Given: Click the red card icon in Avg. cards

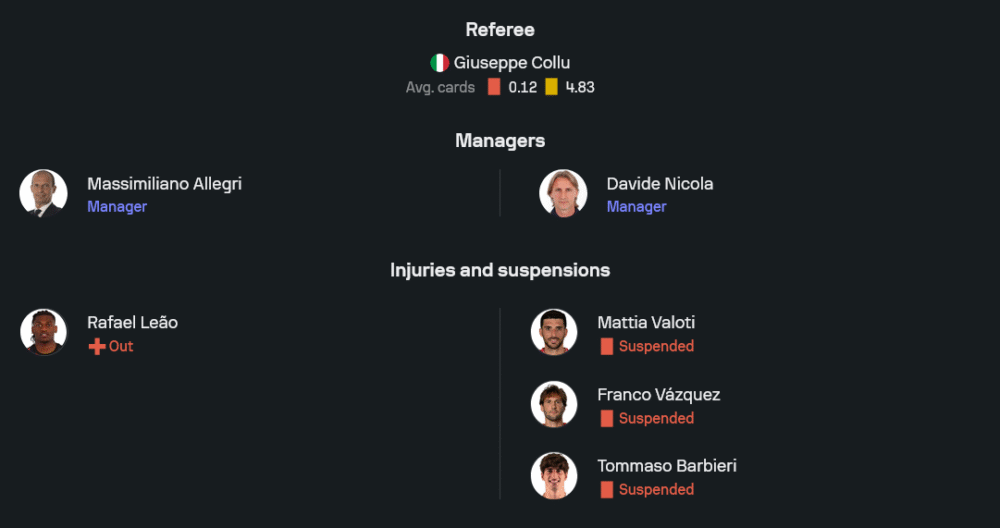Looking at the screenshot, I should [494, 87].
